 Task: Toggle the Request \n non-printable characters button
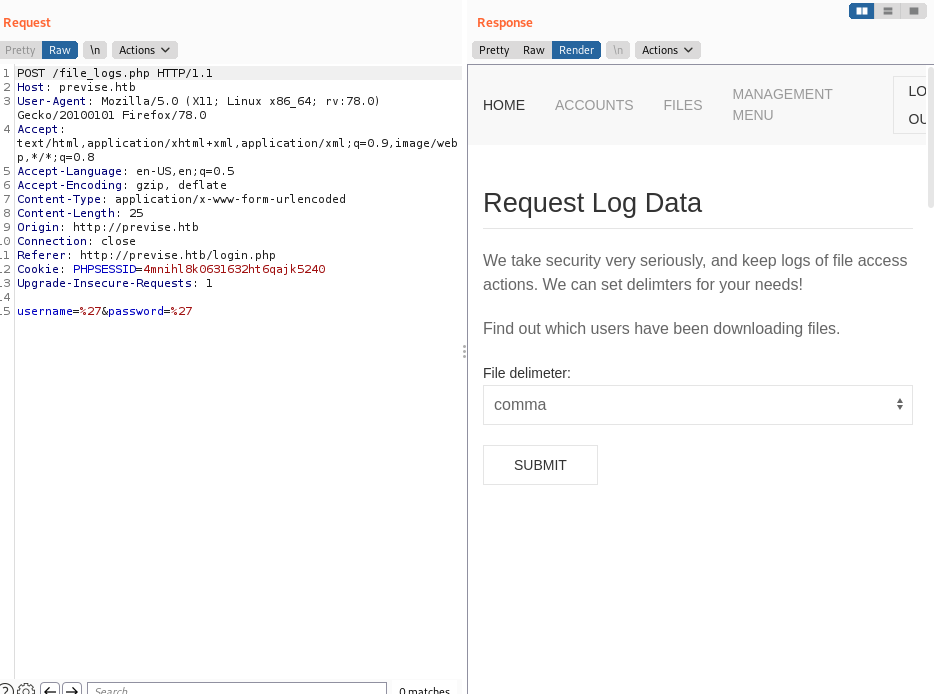[95, 50]
